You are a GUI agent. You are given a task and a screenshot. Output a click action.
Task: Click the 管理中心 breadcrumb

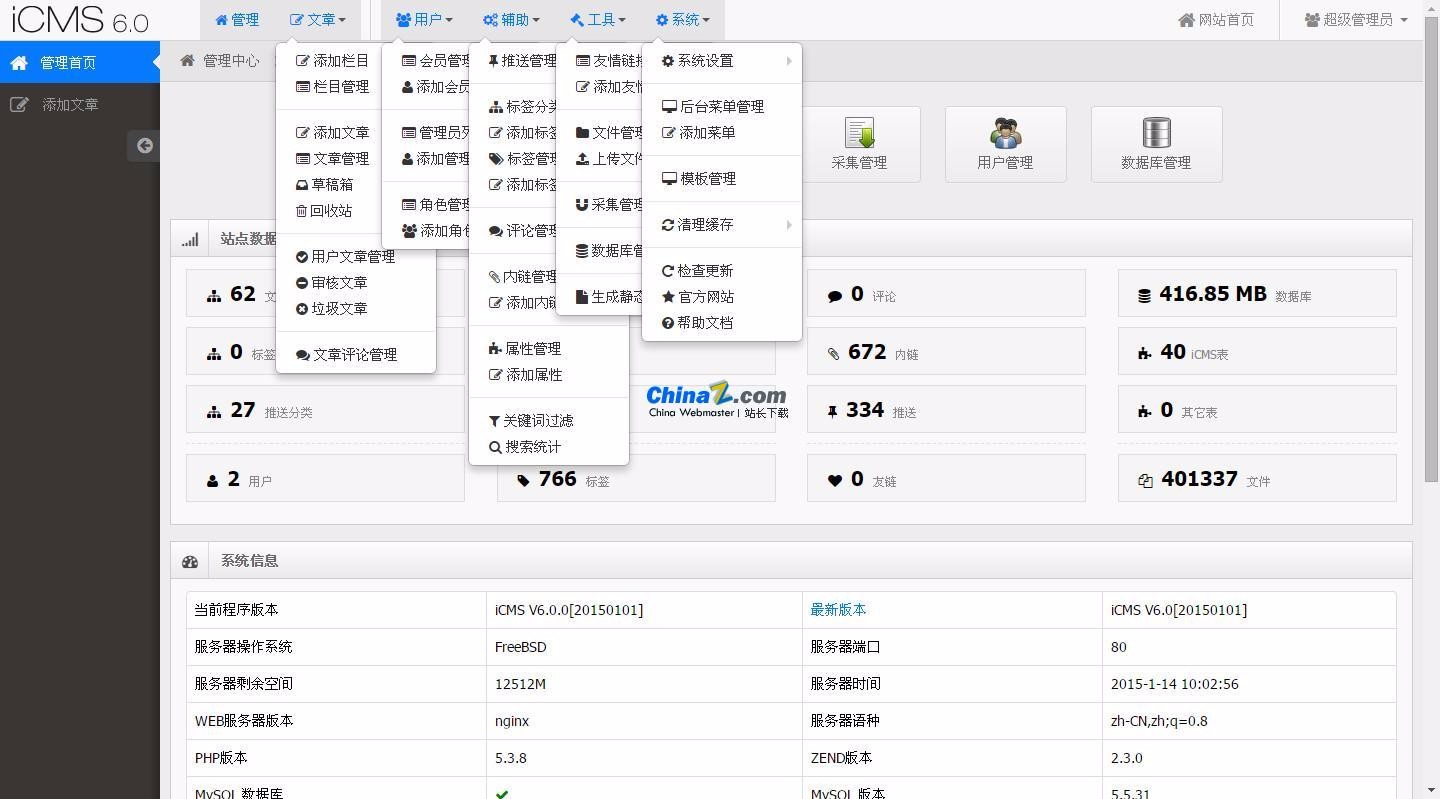click(x=231, y=61)
